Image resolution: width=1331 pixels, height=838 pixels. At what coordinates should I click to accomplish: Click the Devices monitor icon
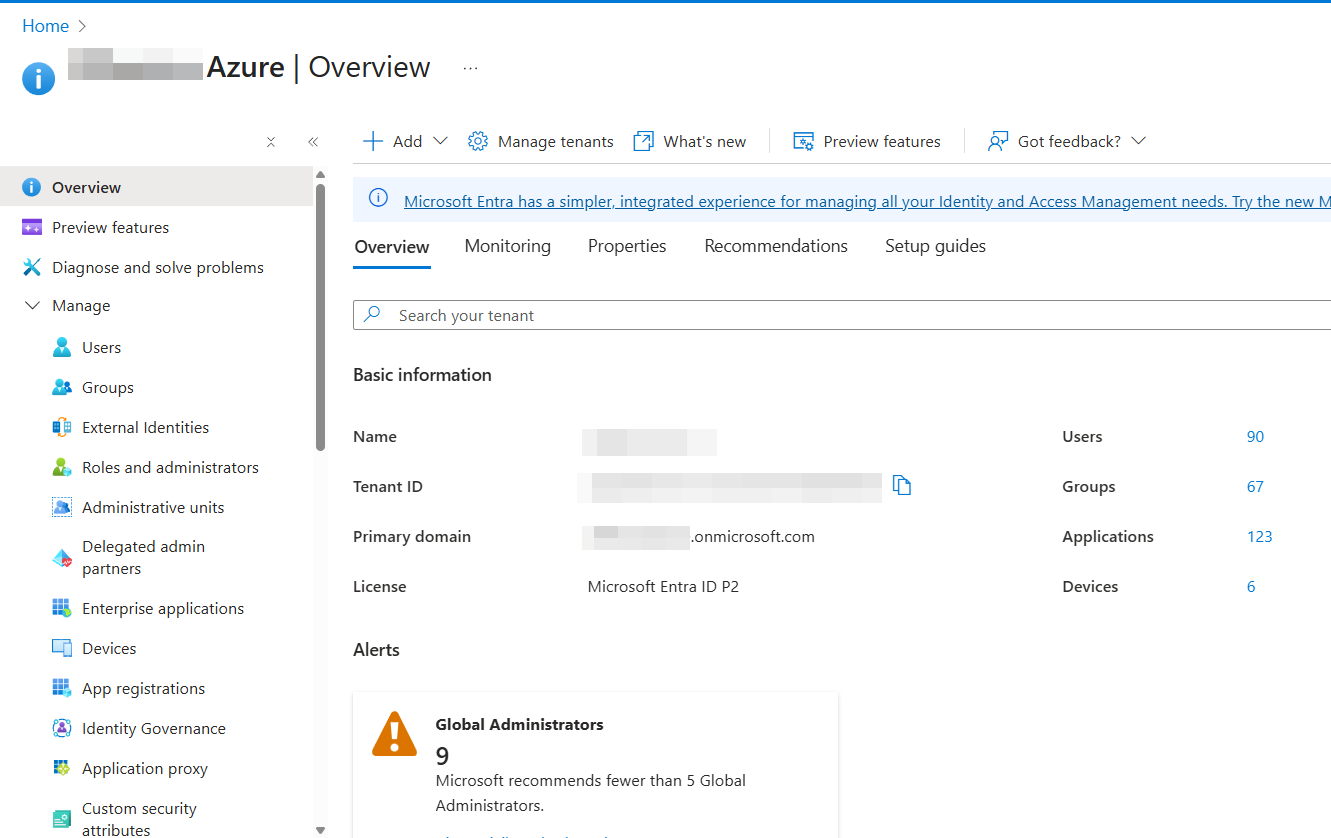pos(62,648)
